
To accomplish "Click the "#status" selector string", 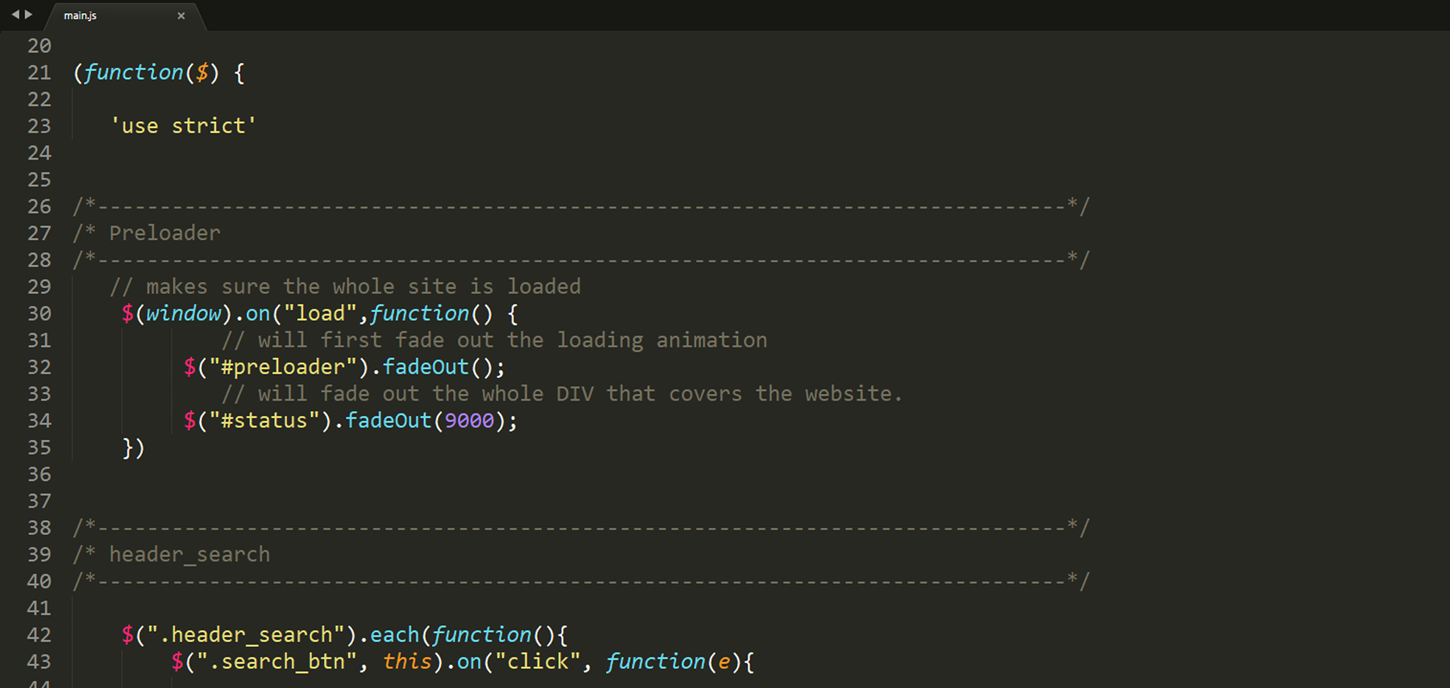I will (265, 421).
